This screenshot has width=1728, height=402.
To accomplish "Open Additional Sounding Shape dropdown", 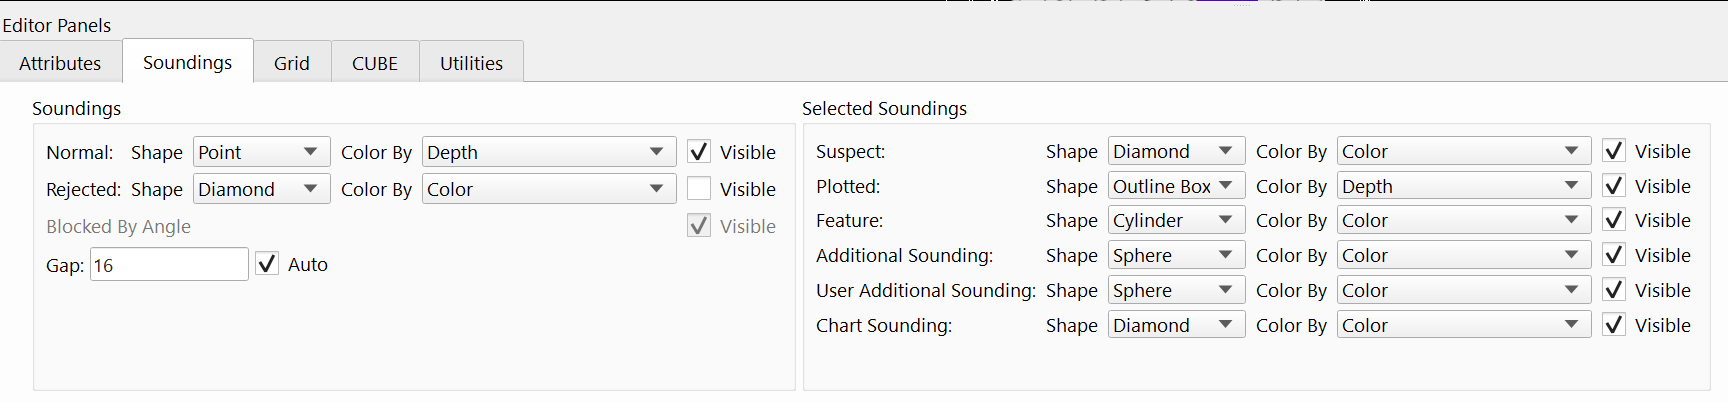I will (x=1176, y=255).
